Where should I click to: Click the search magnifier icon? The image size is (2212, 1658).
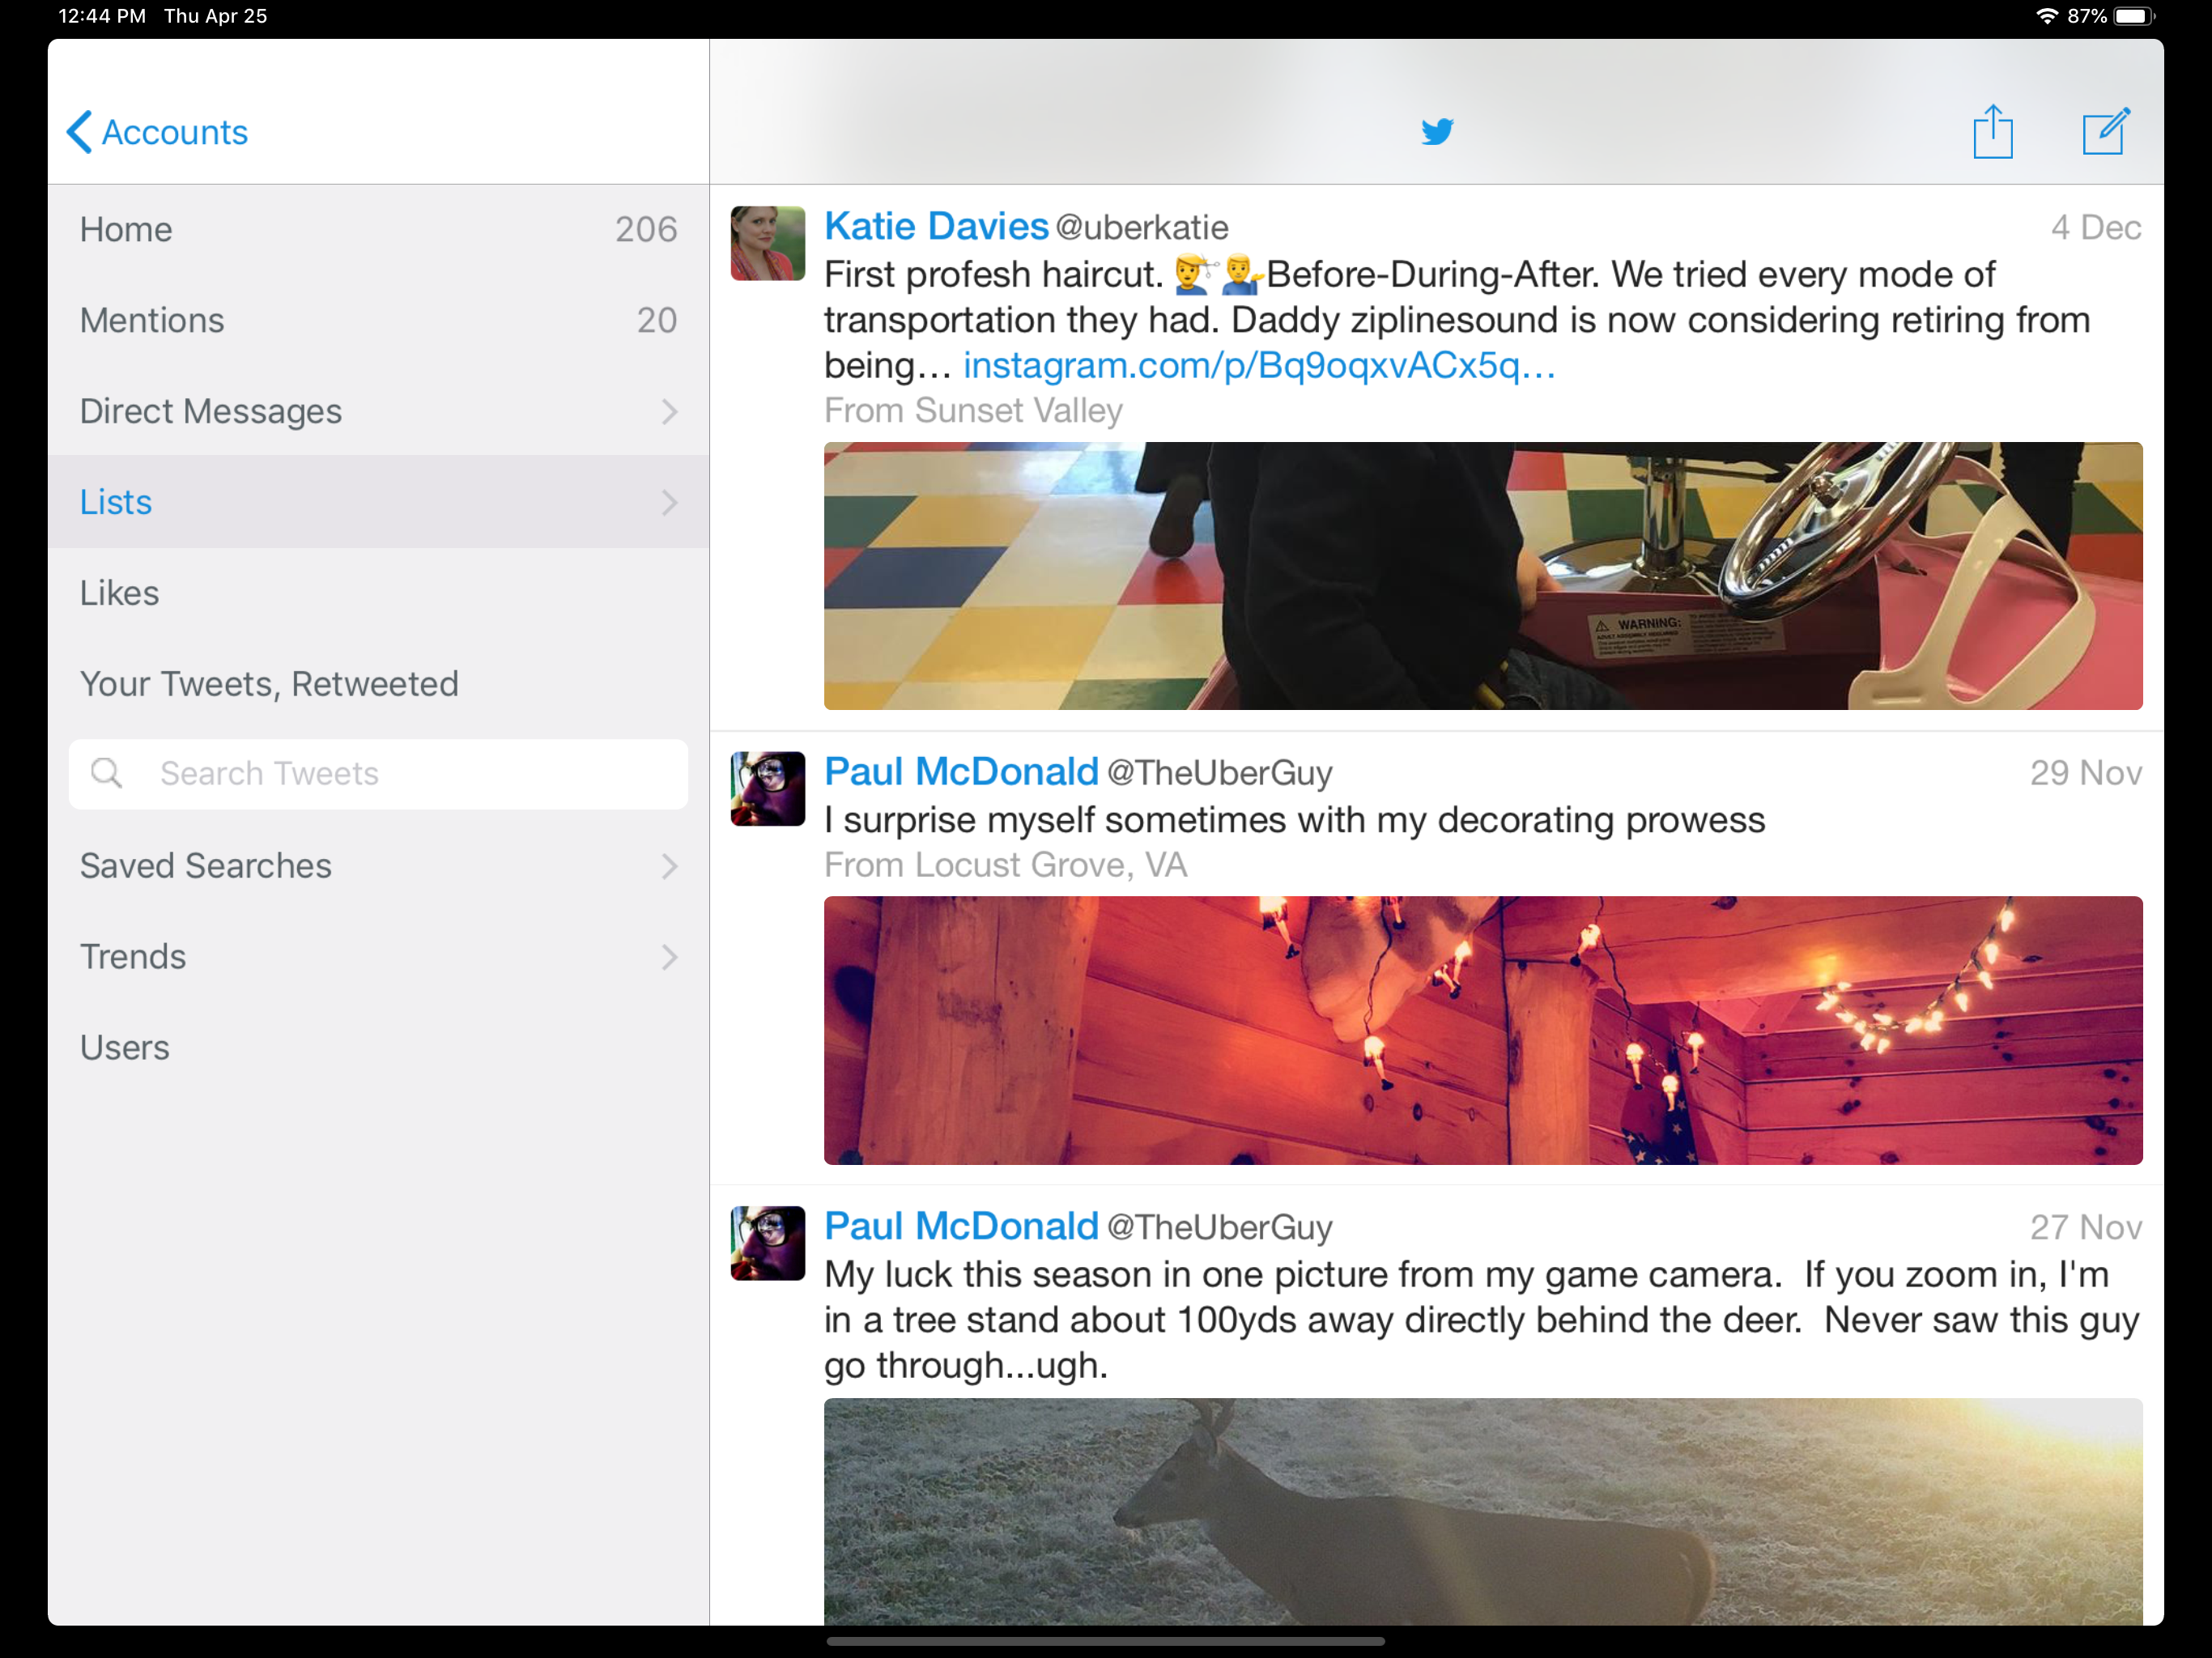[x=106, y=773]
